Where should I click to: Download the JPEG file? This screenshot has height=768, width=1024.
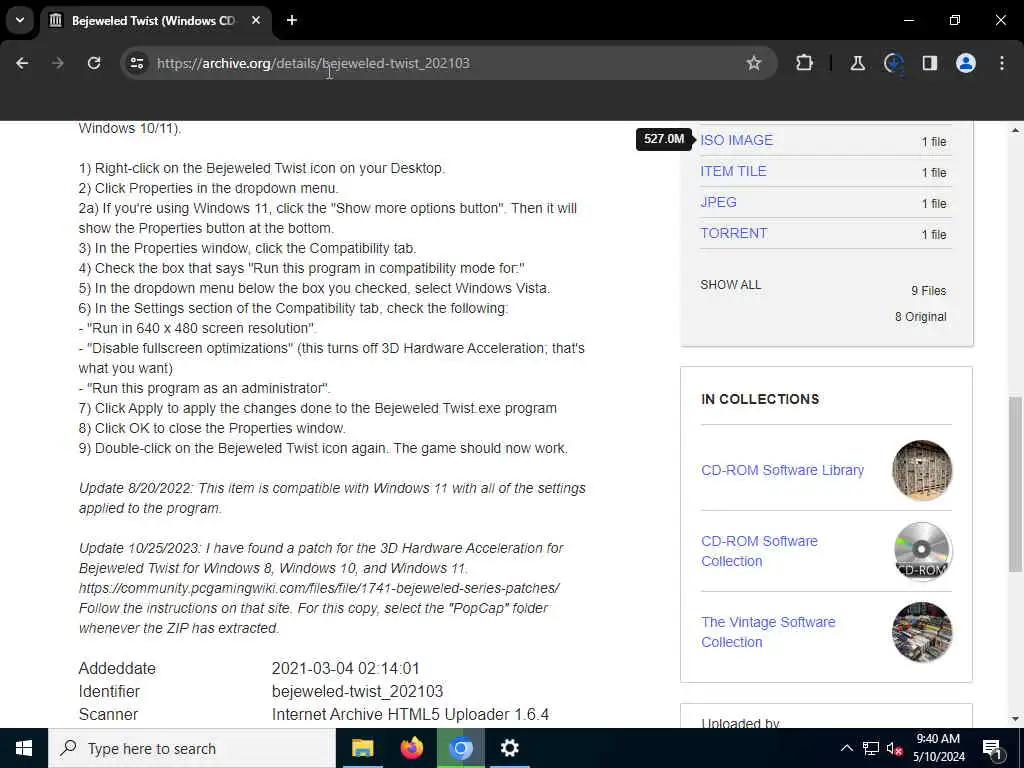pyautogui.click(x=718, y=202)
